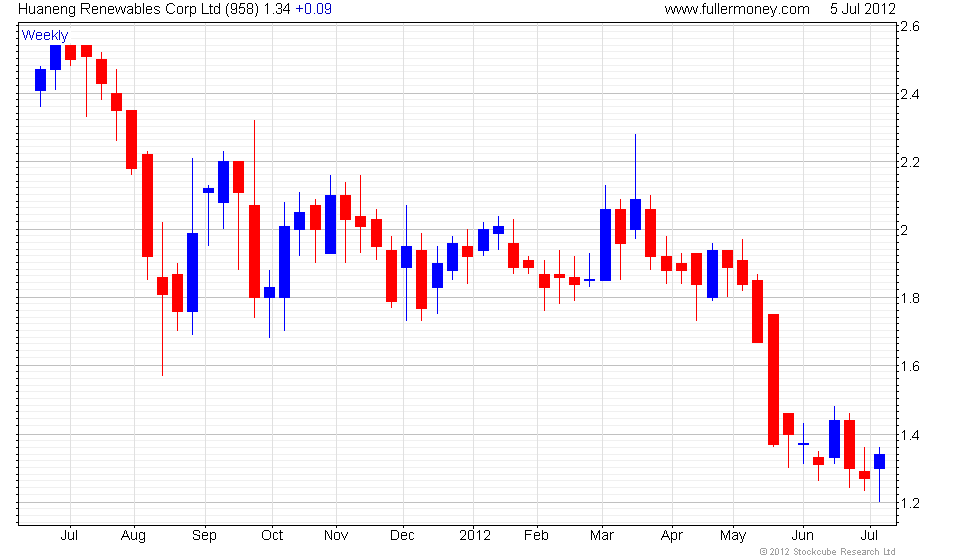Click the 2.6 price axis label

pyautogui.click(x=909, y=26)
